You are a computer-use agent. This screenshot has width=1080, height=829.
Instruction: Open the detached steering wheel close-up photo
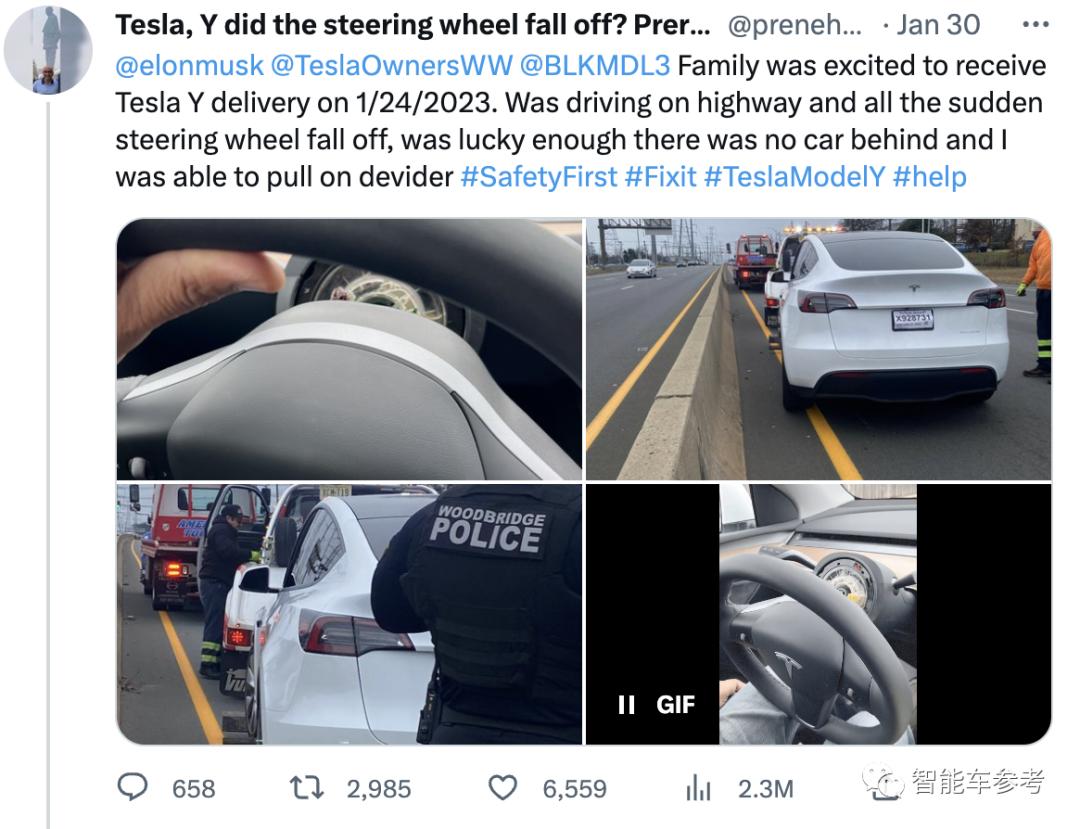[x=349, y=349]
